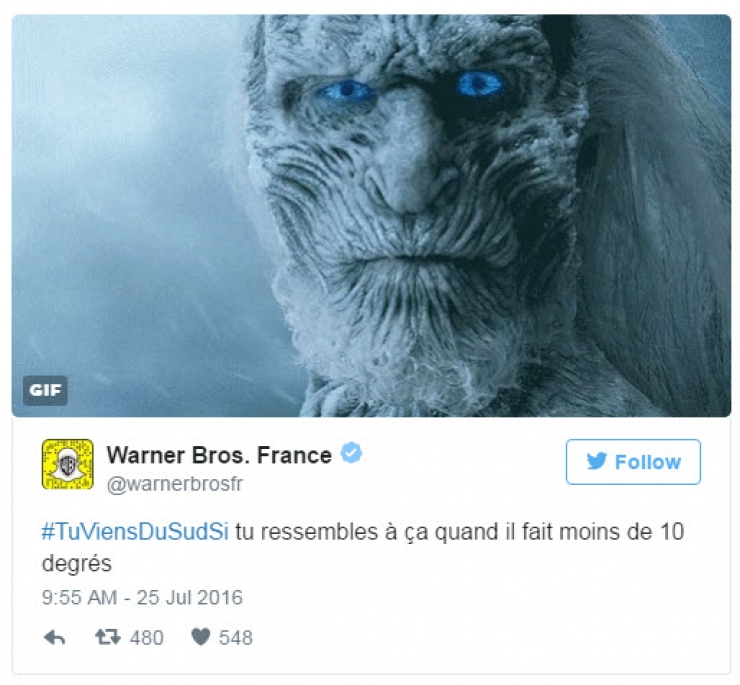Open the Warner Bros. Snapcode avatar

pyautogui.click(x=67, y=464)
